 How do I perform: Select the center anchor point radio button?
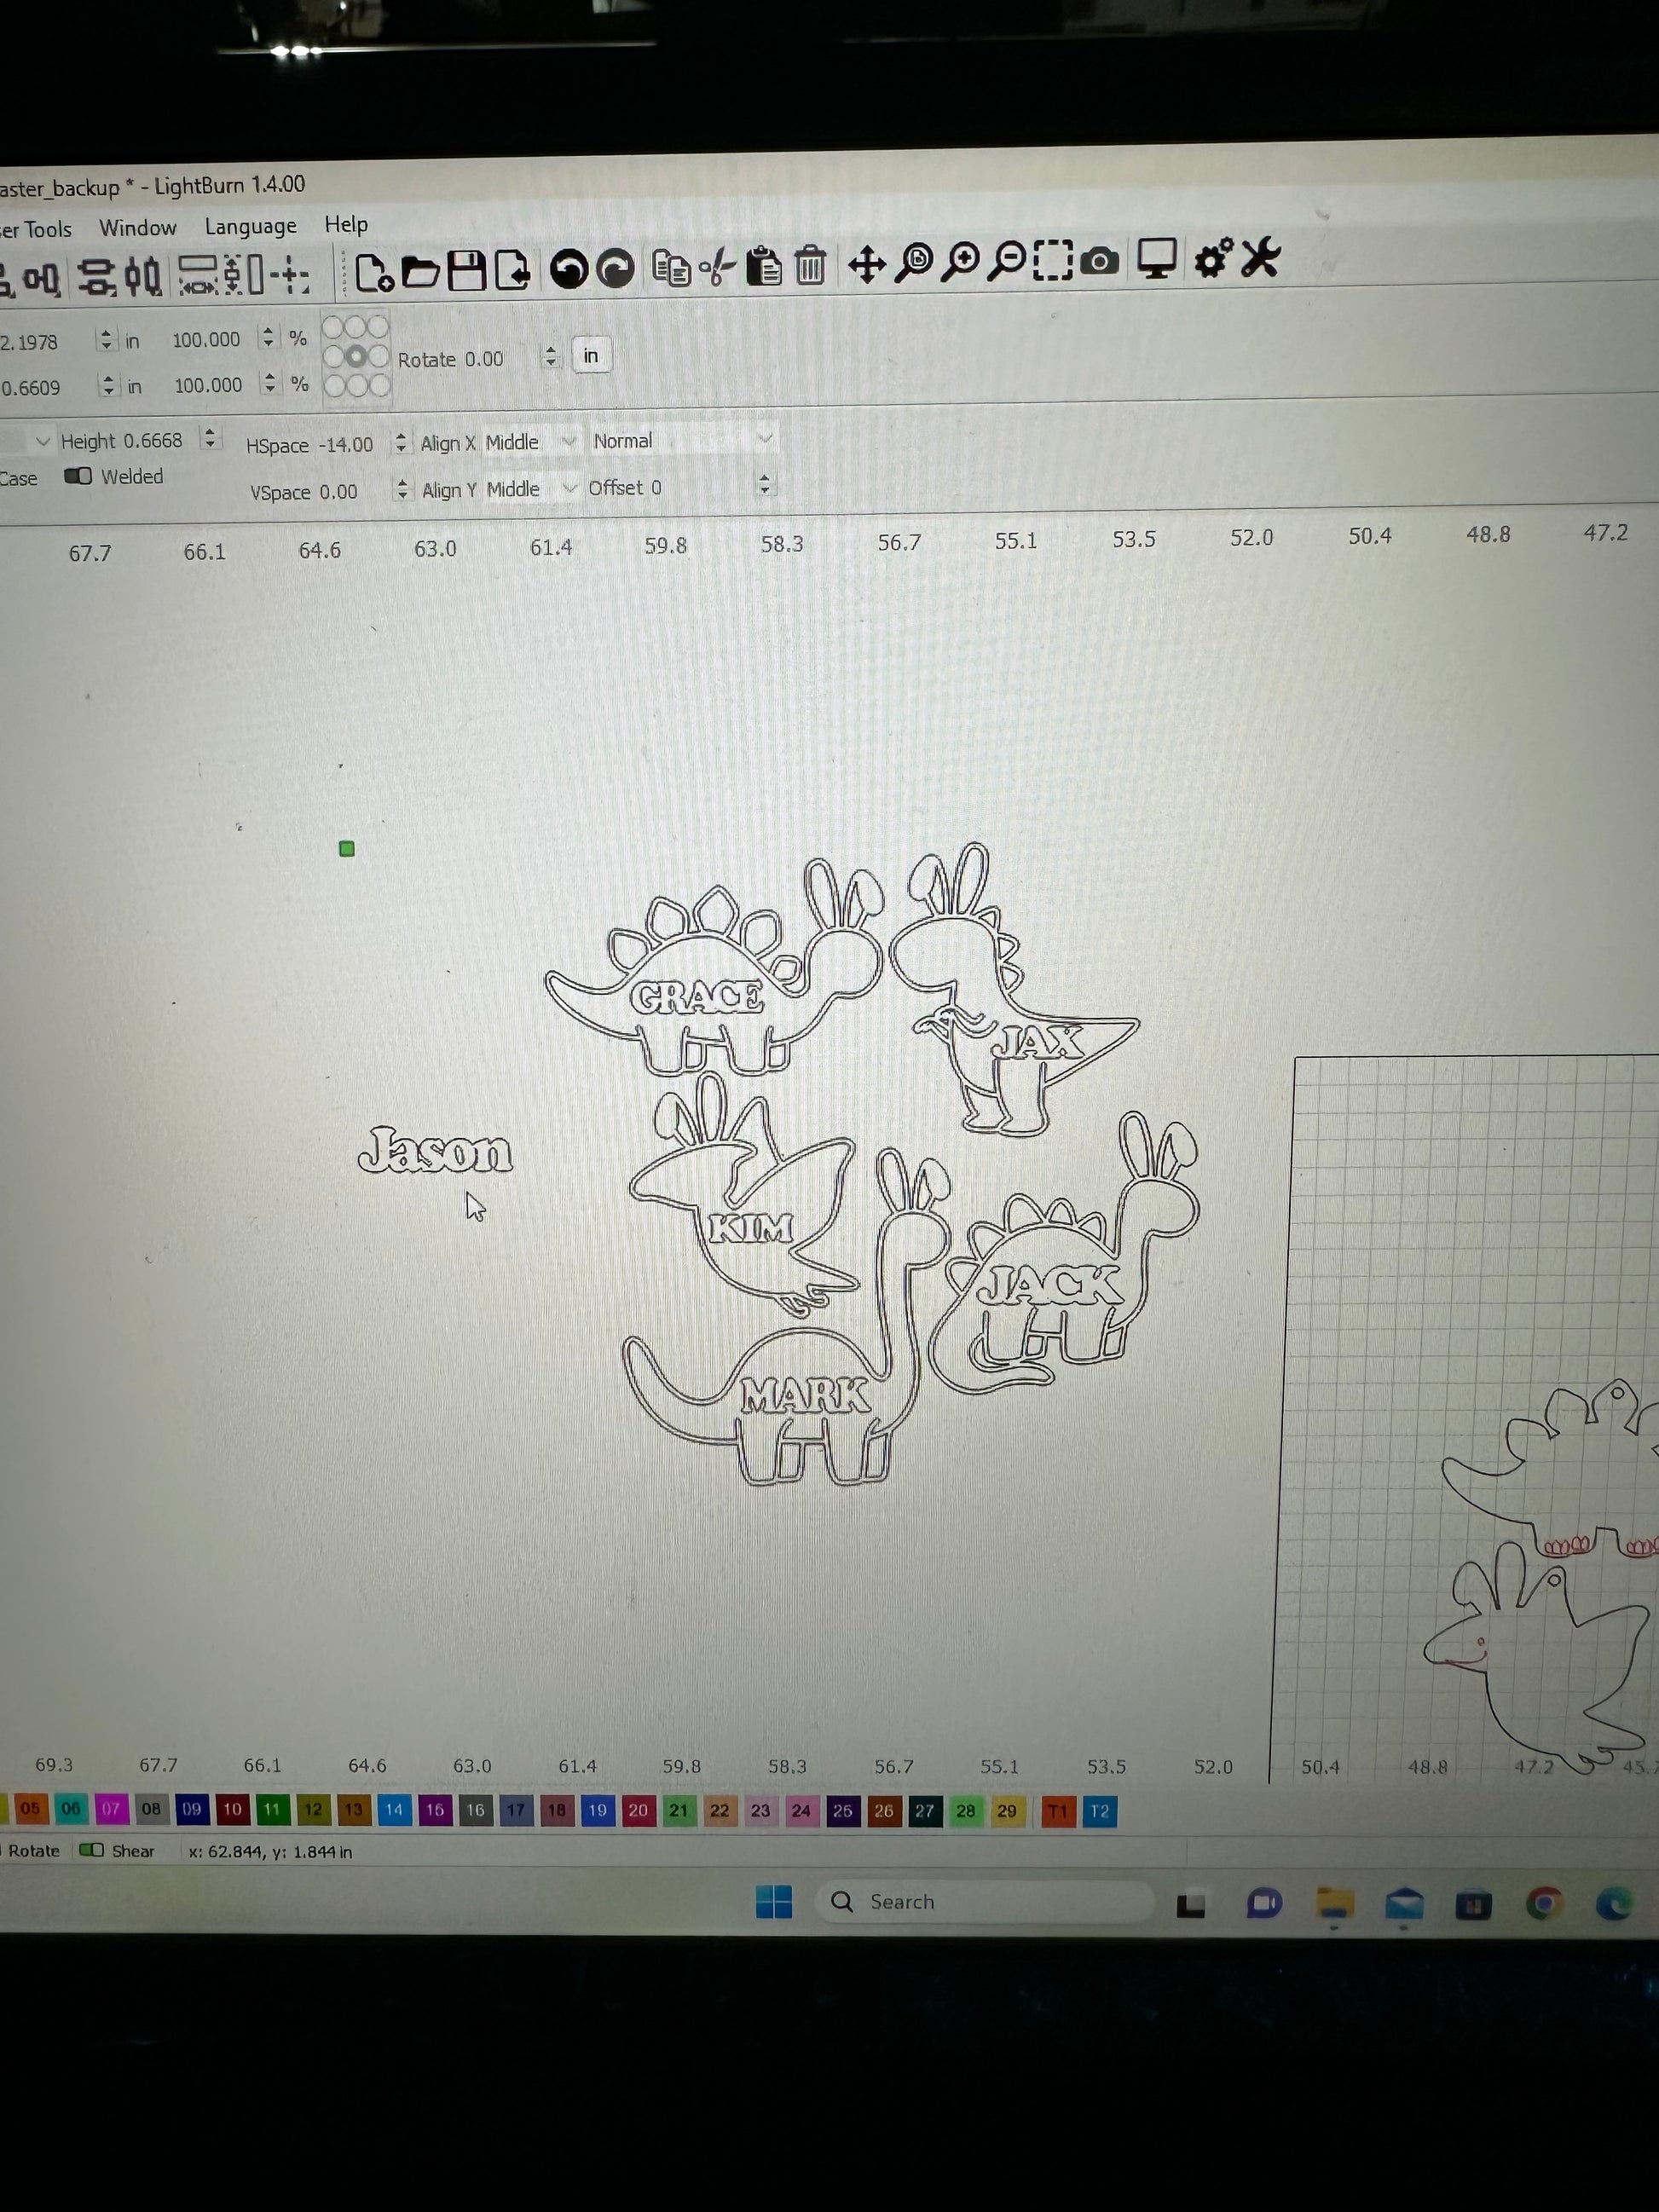[356, 356]
